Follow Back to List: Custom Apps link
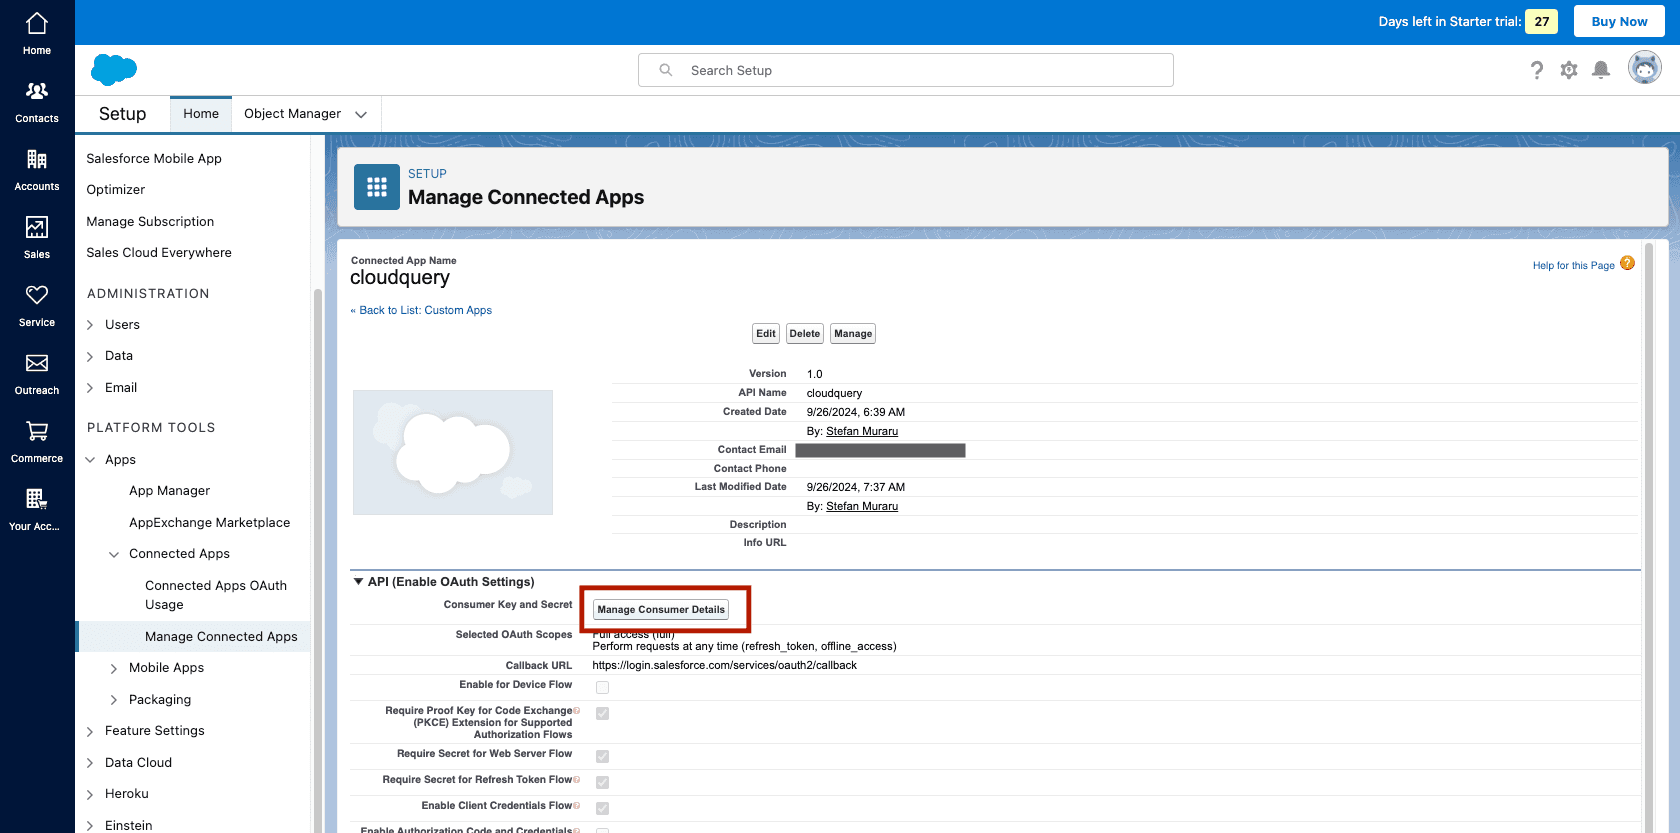 click(425, 310)
